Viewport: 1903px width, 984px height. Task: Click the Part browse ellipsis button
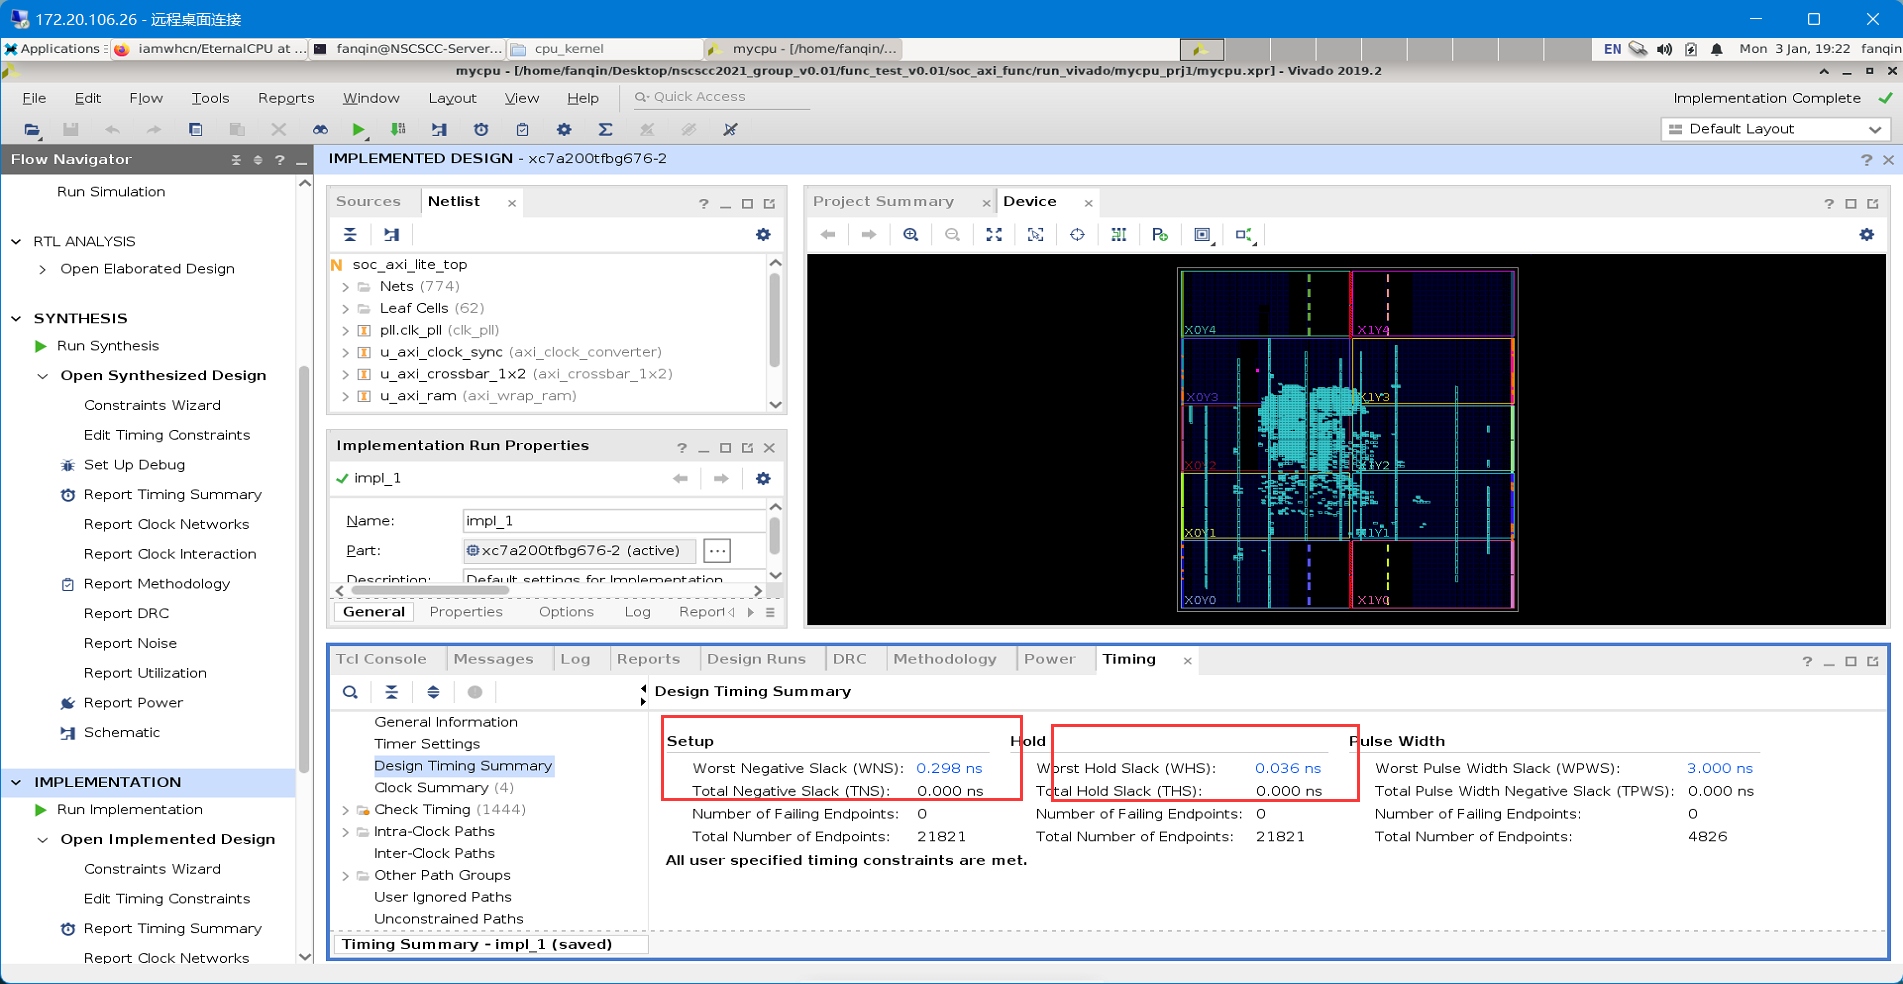717,551
